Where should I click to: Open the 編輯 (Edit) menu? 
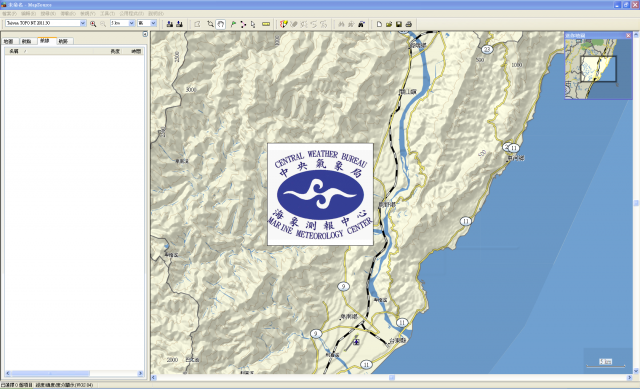point(29,14)
